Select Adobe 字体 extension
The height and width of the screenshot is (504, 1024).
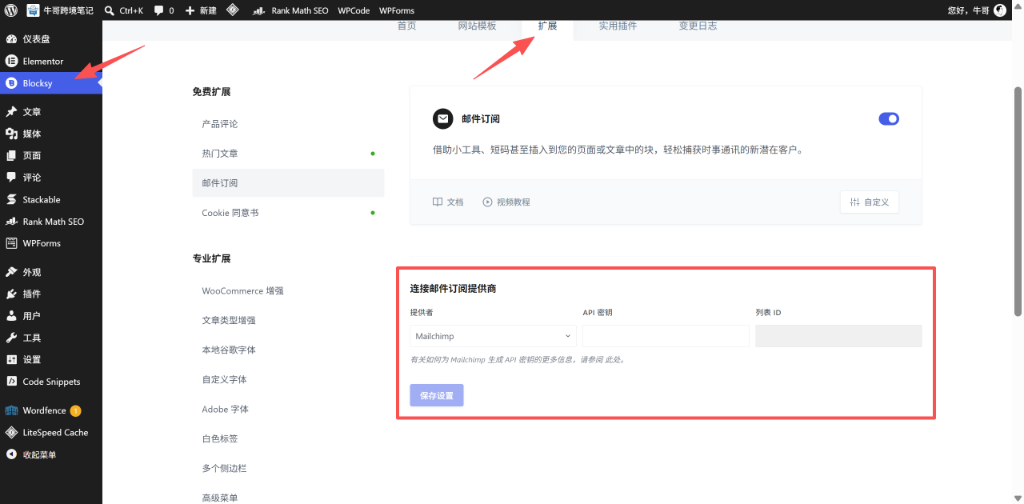288,409
